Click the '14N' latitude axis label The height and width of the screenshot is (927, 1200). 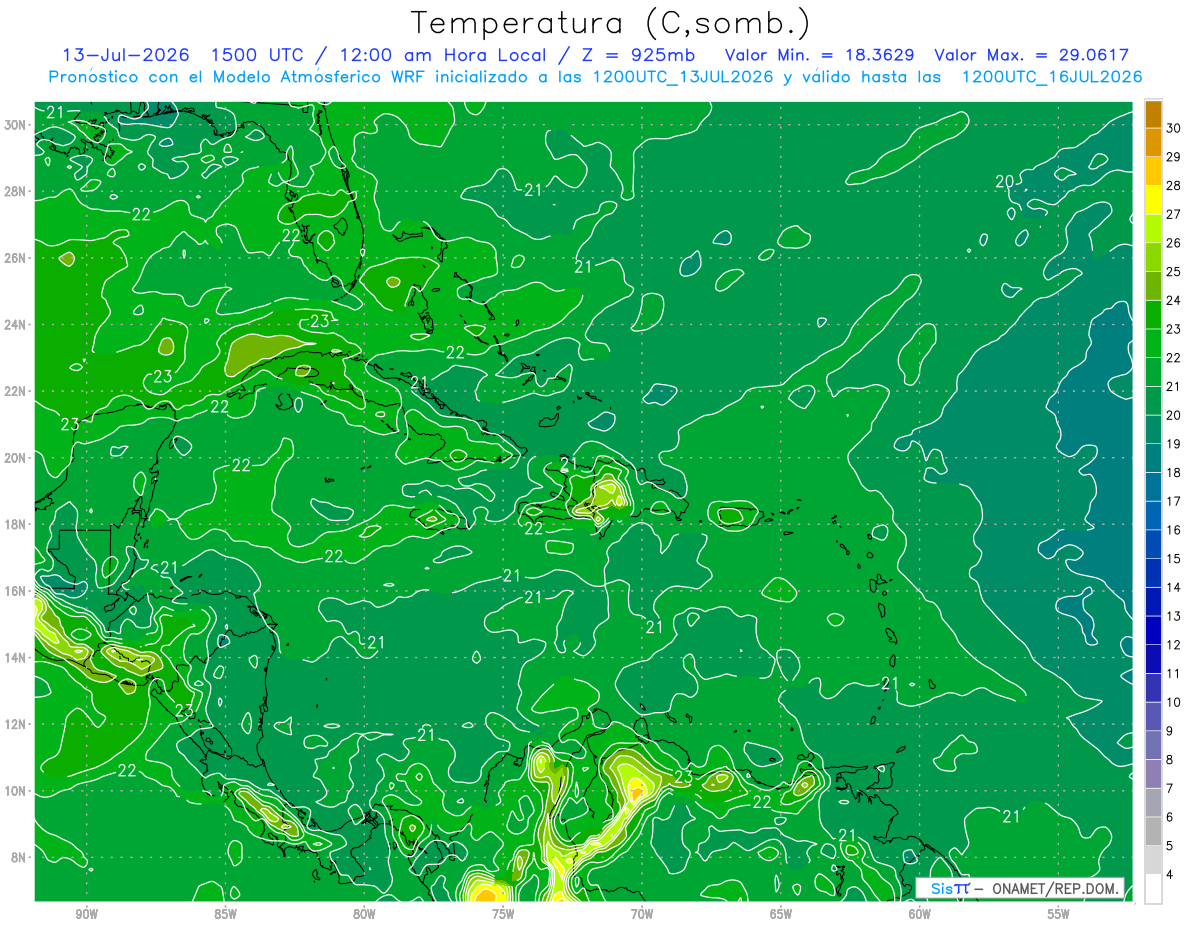16,658
